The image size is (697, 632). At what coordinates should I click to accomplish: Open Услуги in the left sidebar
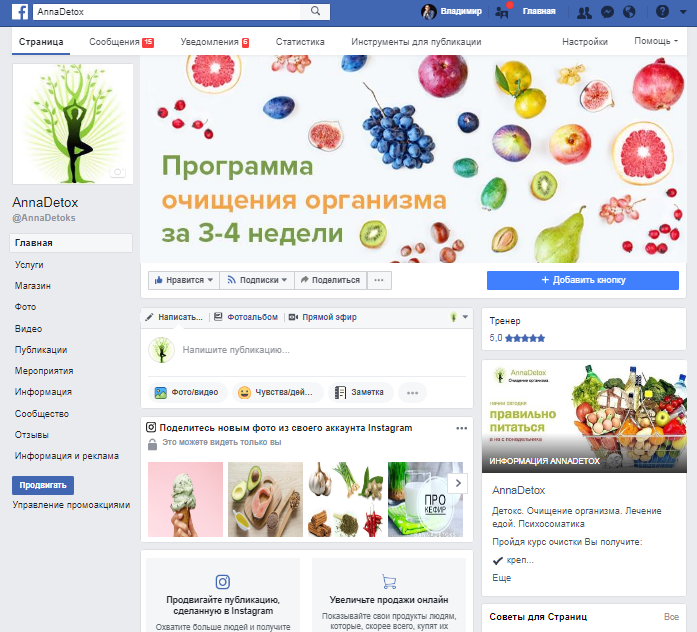coord(29,264)
